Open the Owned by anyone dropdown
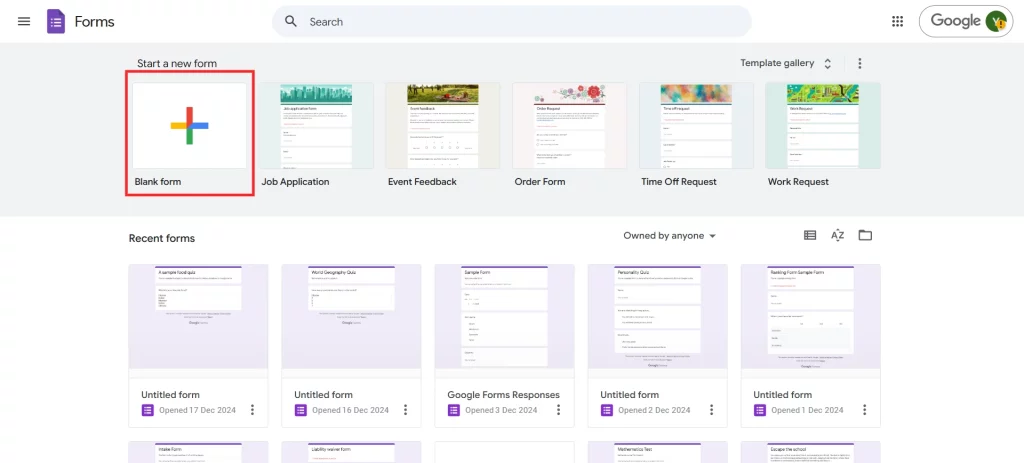This screenshot has width=1024, height=463. (669, 236)
